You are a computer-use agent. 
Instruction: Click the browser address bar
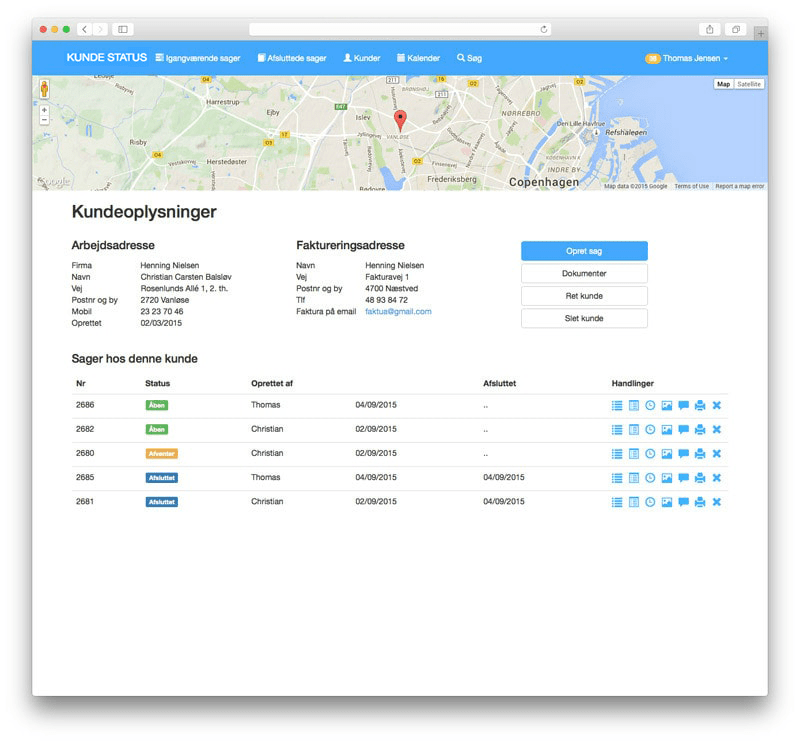(x=400, y=29)
